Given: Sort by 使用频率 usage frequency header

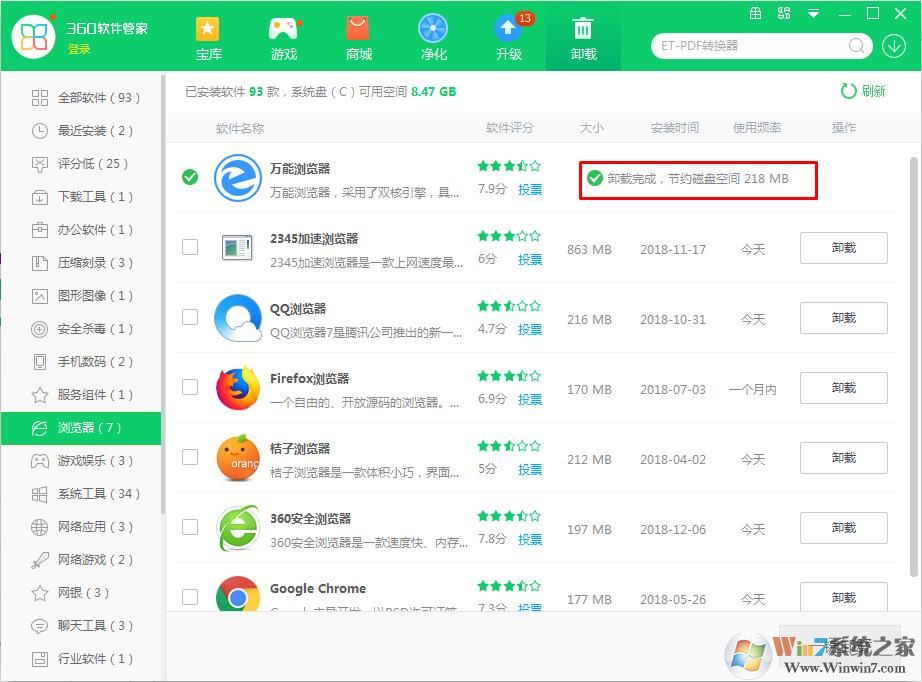Looking at the screenshot, I should coord(757,128).
